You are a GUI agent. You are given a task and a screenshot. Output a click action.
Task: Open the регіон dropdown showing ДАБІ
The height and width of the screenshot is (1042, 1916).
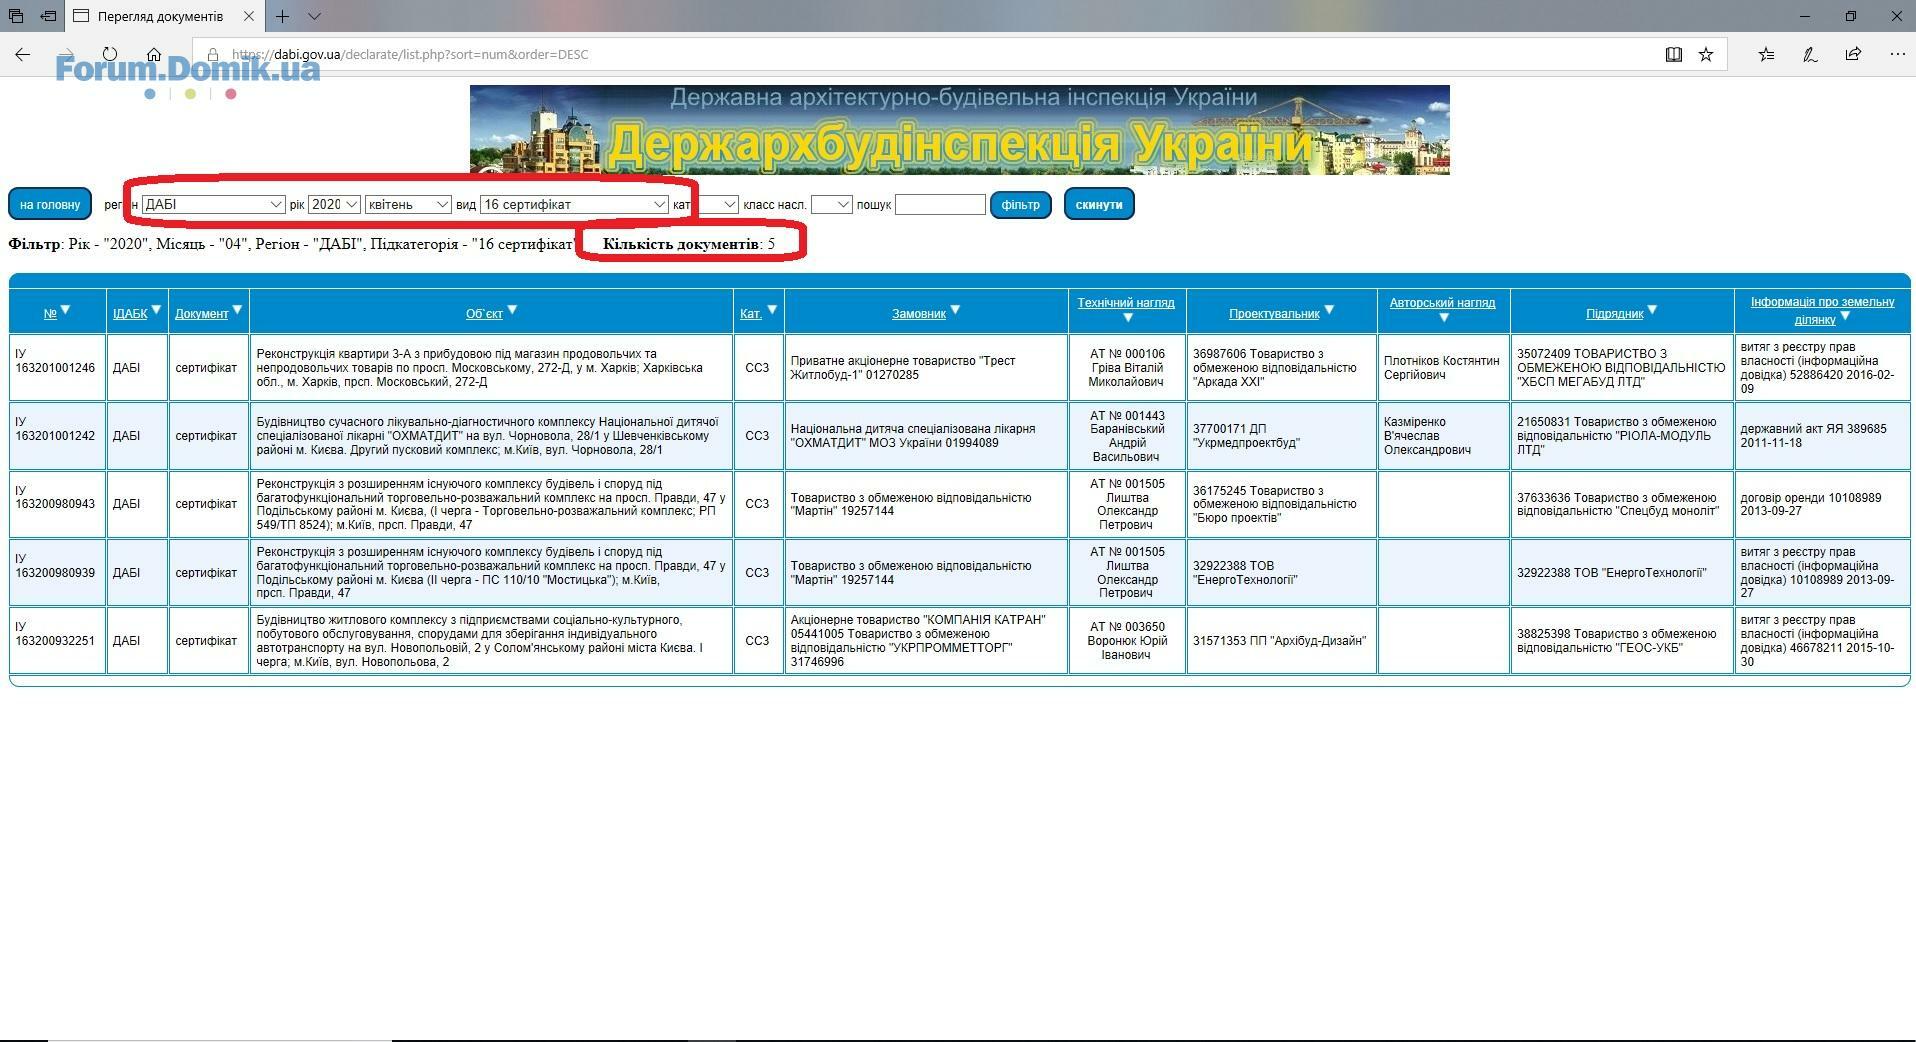click(x=214, y=204)
